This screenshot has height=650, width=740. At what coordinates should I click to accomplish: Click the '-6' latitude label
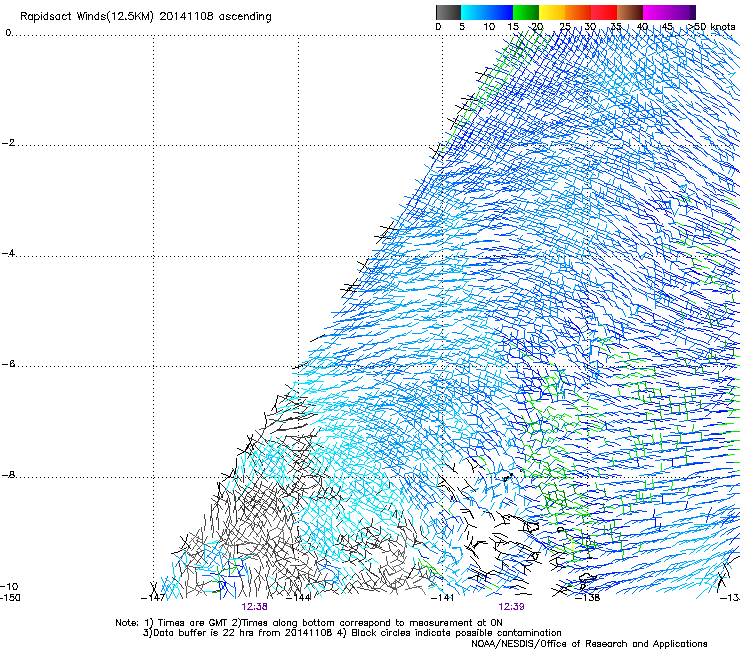pyautogui.click(x=8, y=364)
